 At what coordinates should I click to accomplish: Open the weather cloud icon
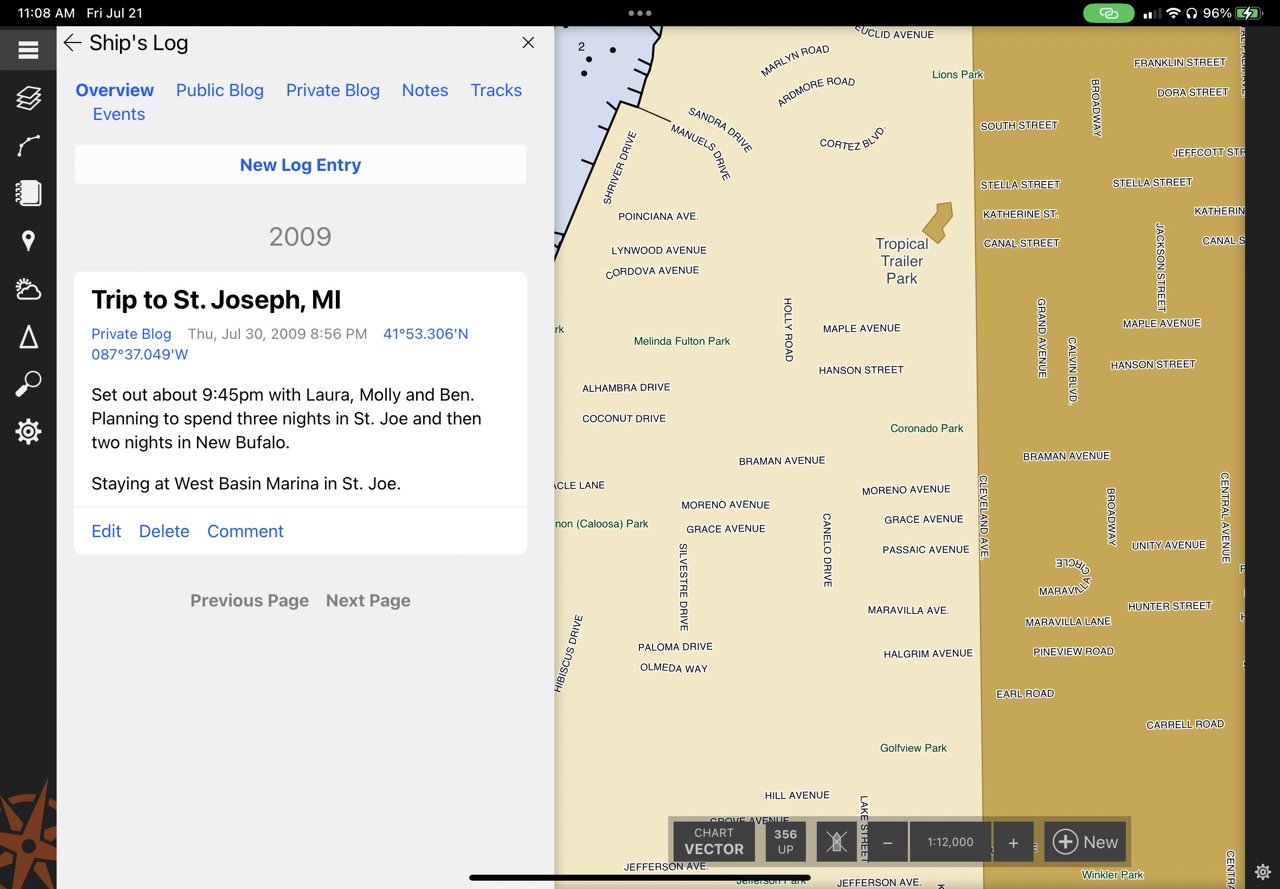[x=28, y=289]
